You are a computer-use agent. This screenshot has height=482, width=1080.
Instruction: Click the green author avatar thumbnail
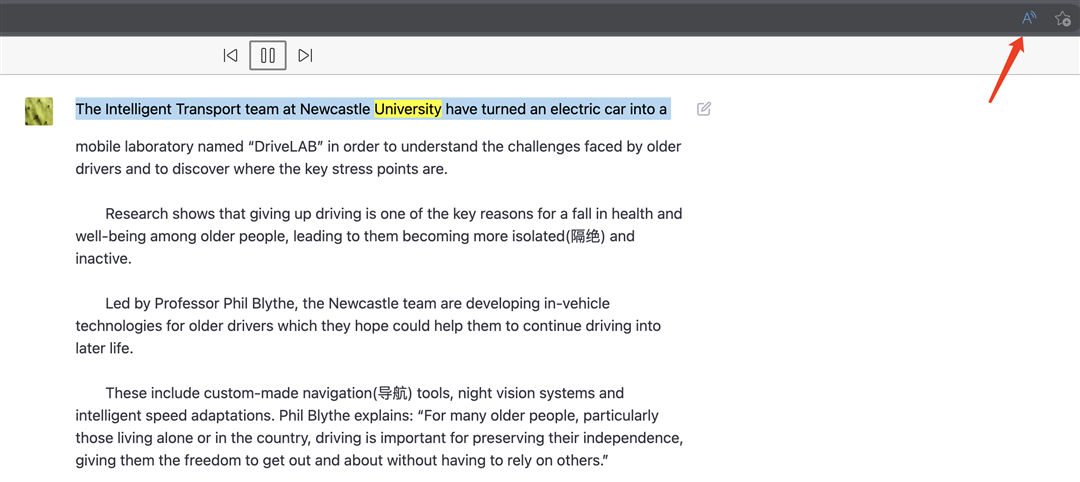click(x=39, y=111)
